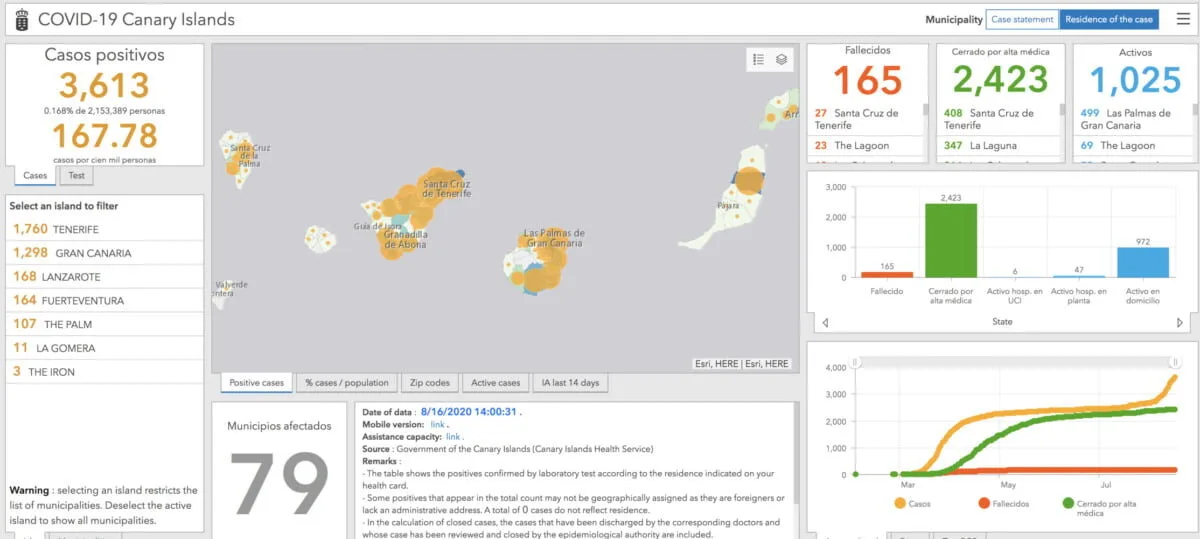Switch to the Cases tab
Image resolution: width=1200 pixels, height=539 pixels.
tap(35, 175)
